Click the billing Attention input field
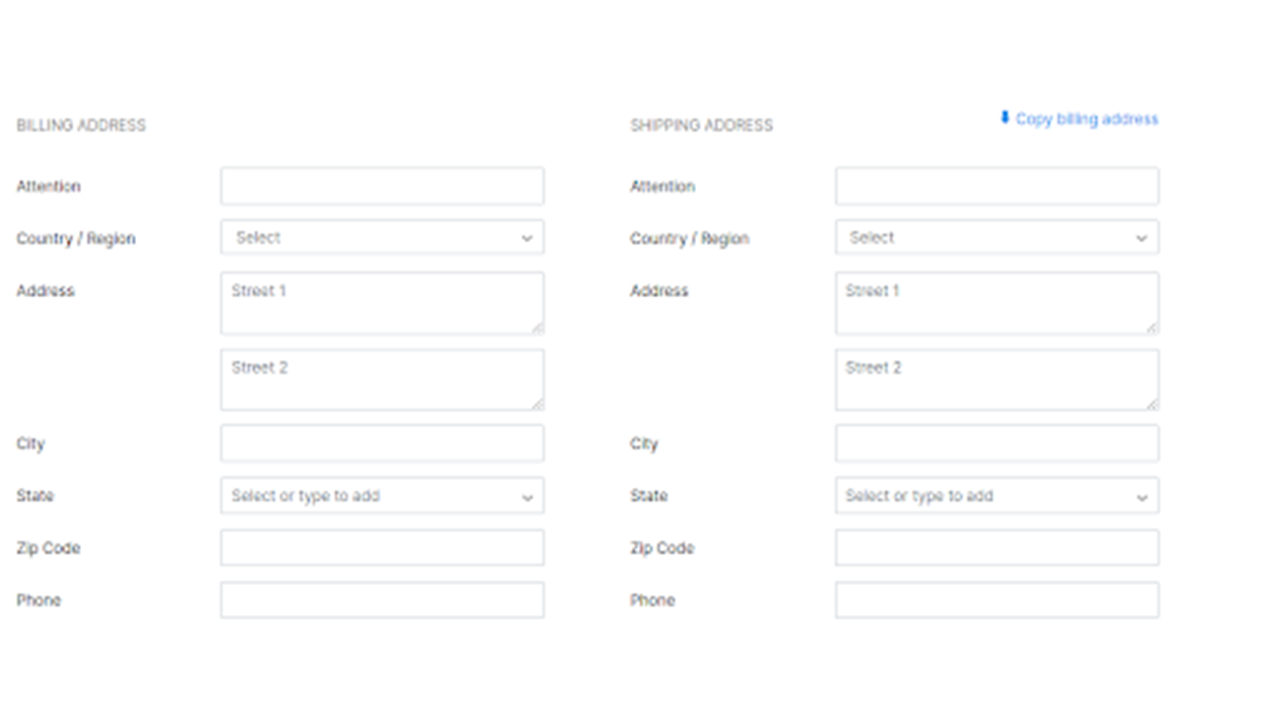 pos(382,187)
